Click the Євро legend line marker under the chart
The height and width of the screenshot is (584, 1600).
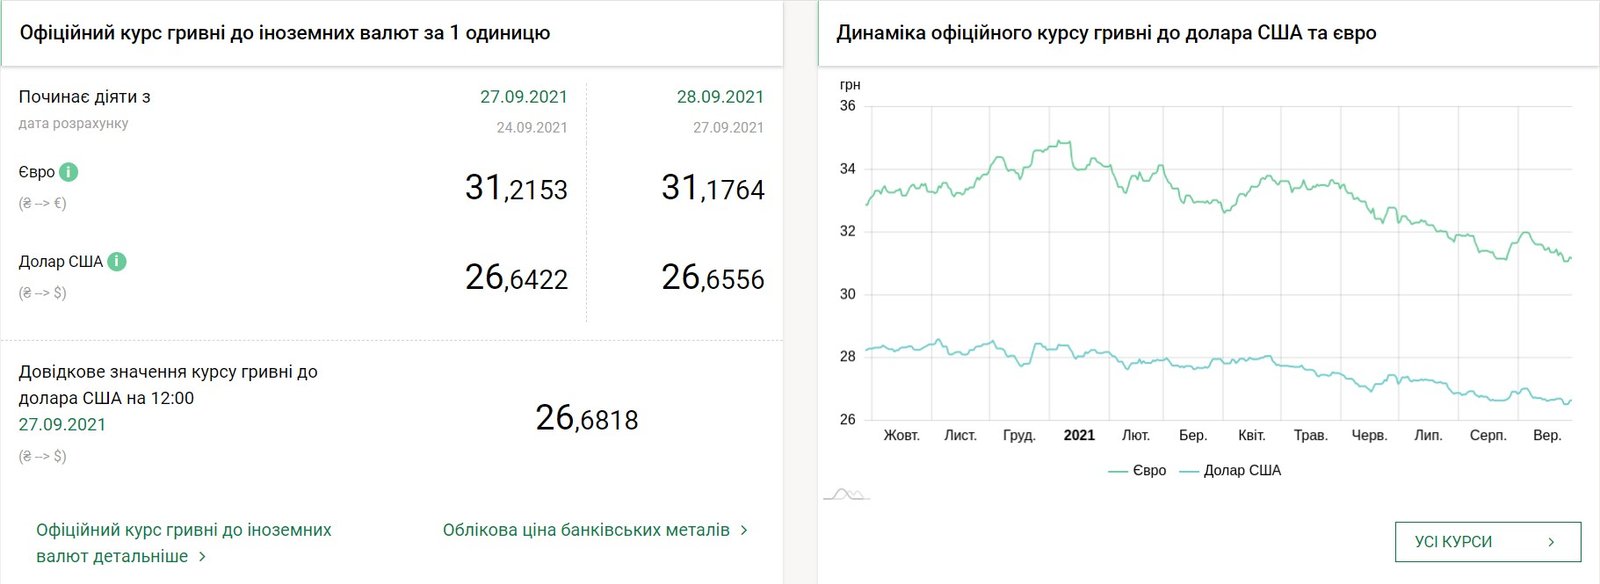tap(1120, 470)
